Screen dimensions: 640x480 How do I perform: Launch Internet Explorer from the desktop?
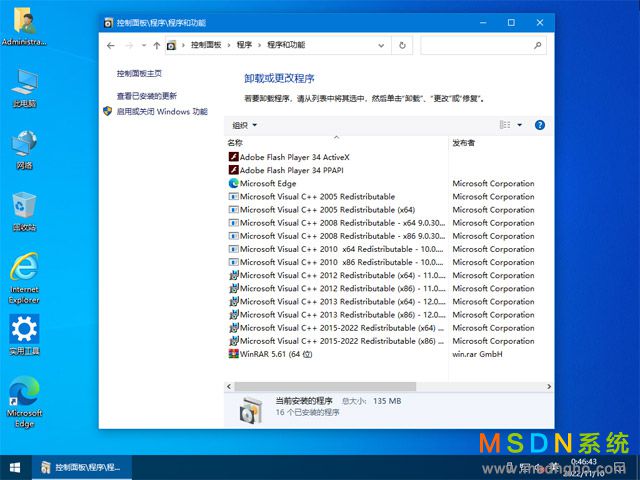(x=24, y=278)
